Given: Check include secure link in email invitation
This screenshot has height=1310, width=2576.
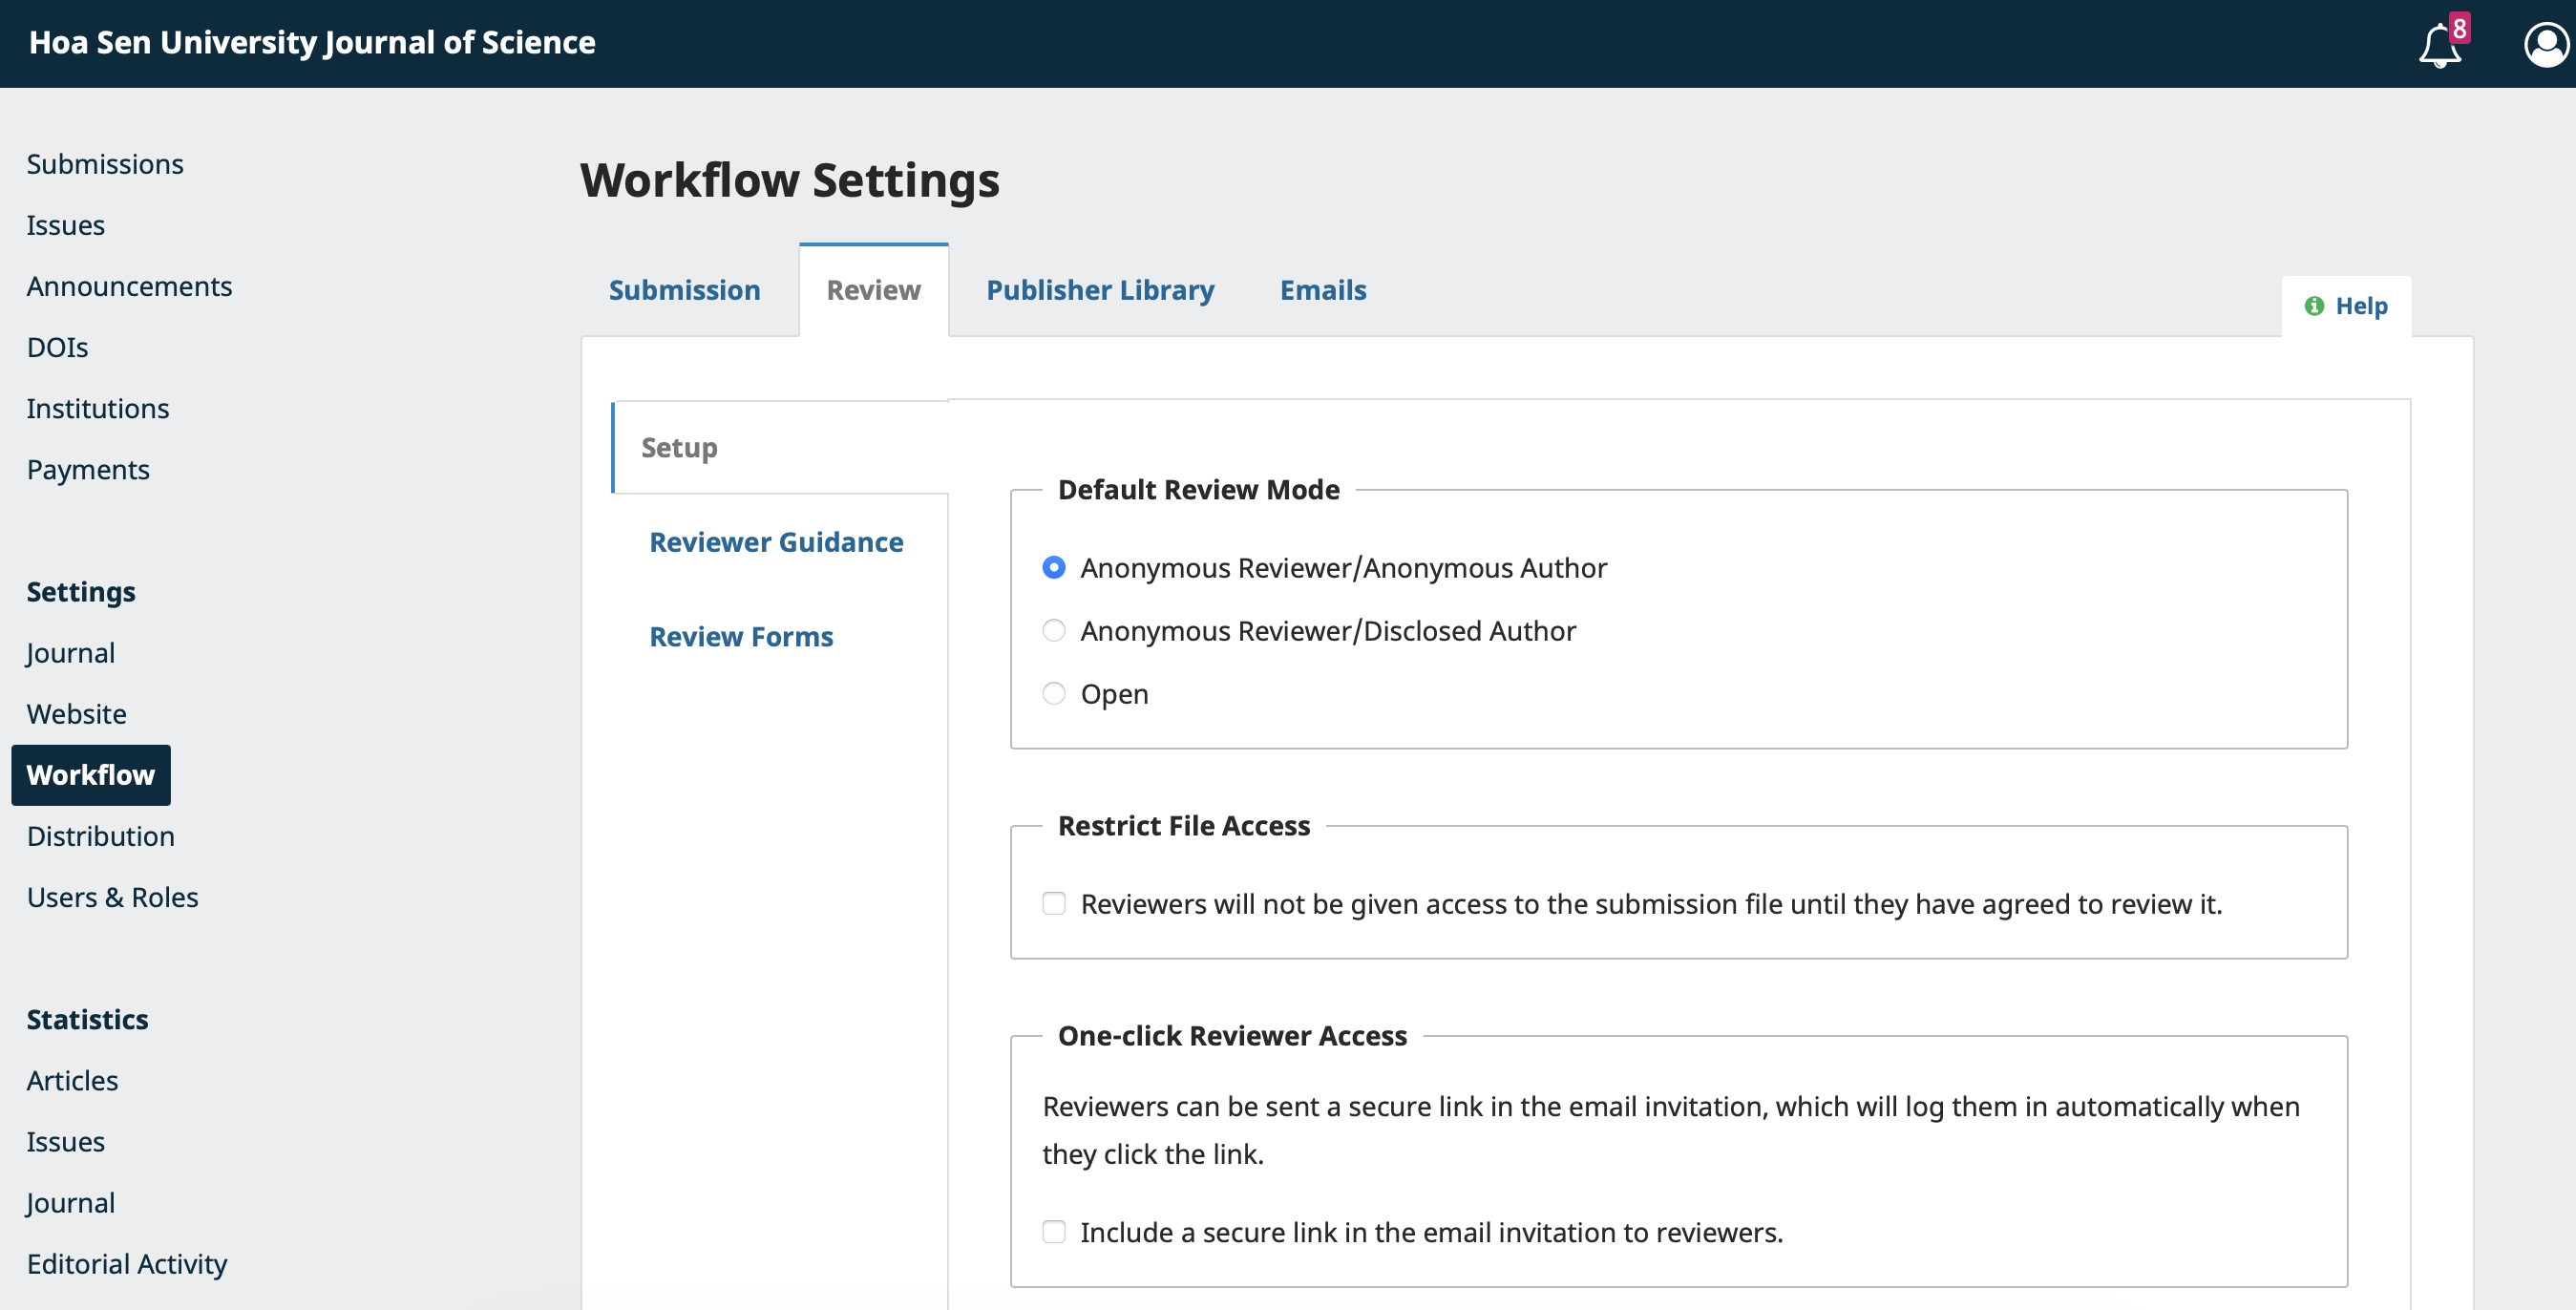Looking at the screenshot, I should click(x=1054, y=1232).
